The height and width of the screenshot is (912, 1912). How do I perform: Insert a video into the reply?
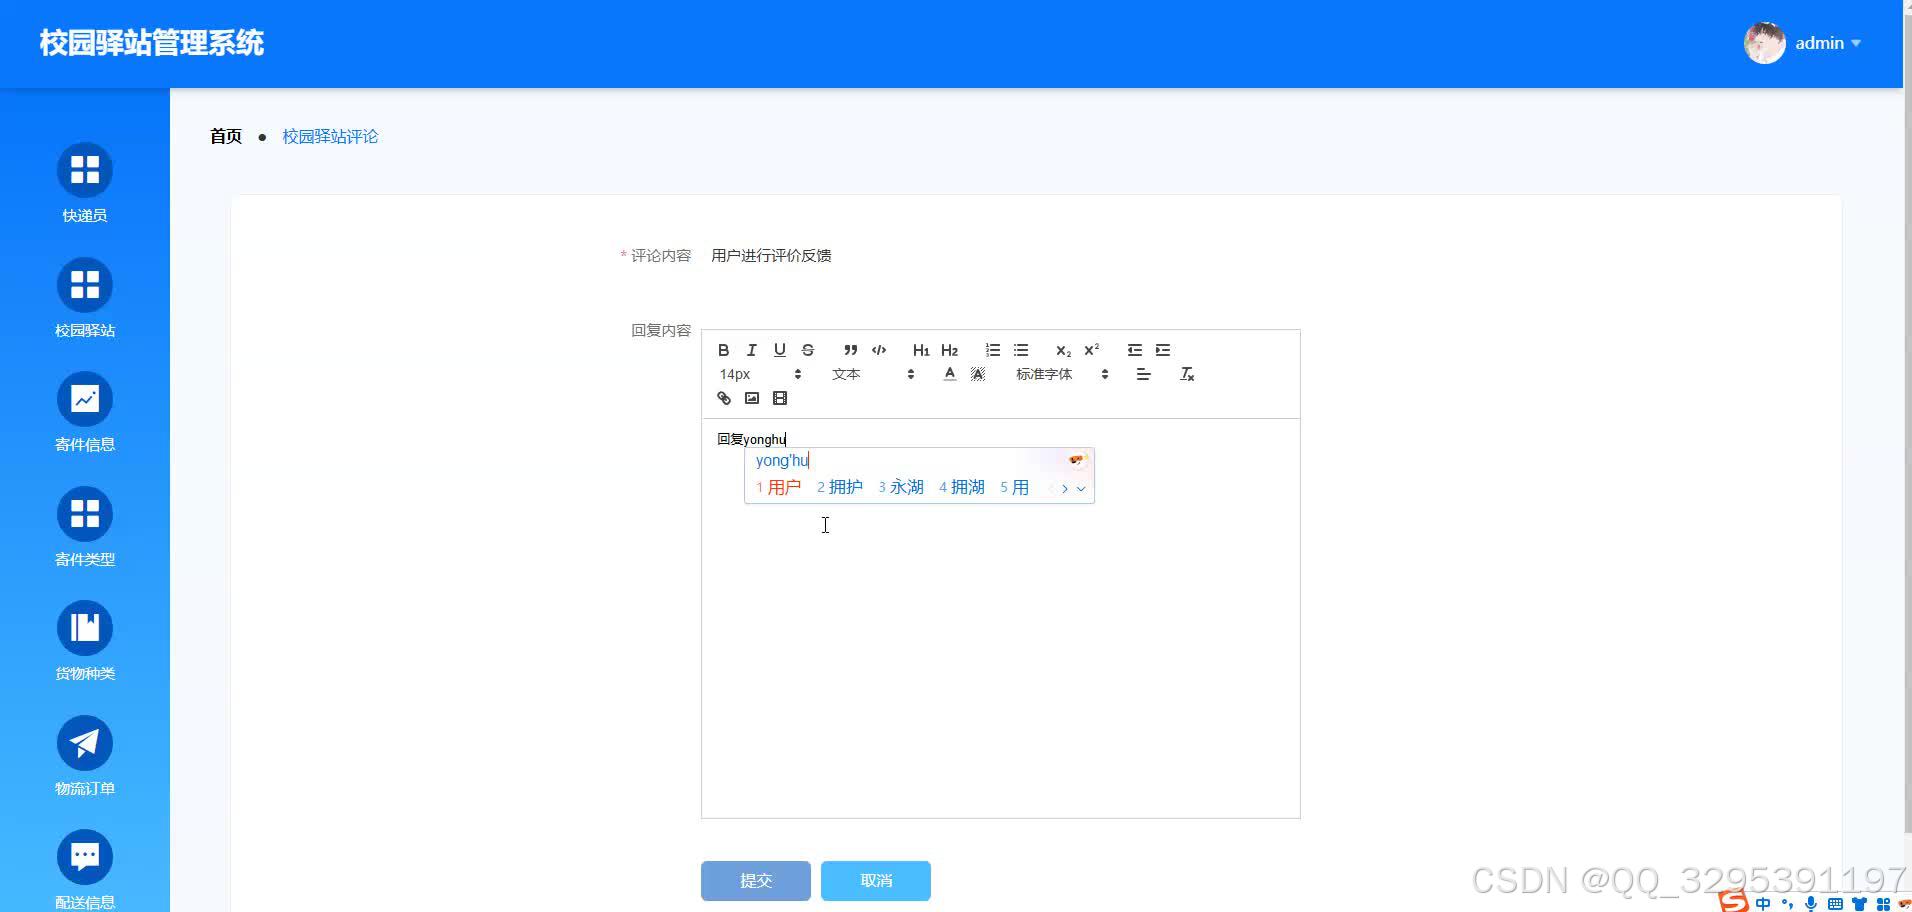pos(780,398)
